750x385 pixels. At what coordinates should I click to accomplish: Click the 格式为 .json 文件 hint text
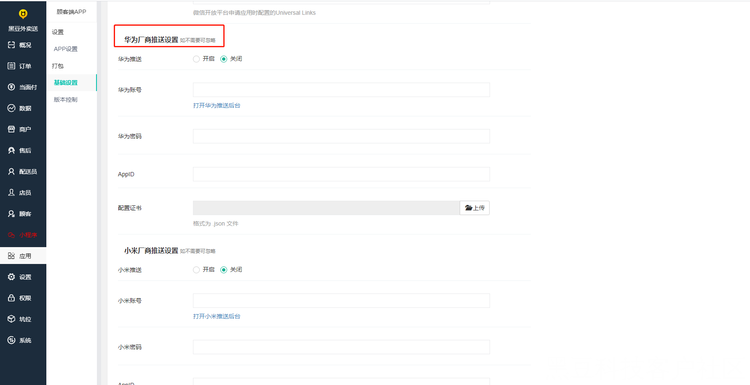pos(216,223)
